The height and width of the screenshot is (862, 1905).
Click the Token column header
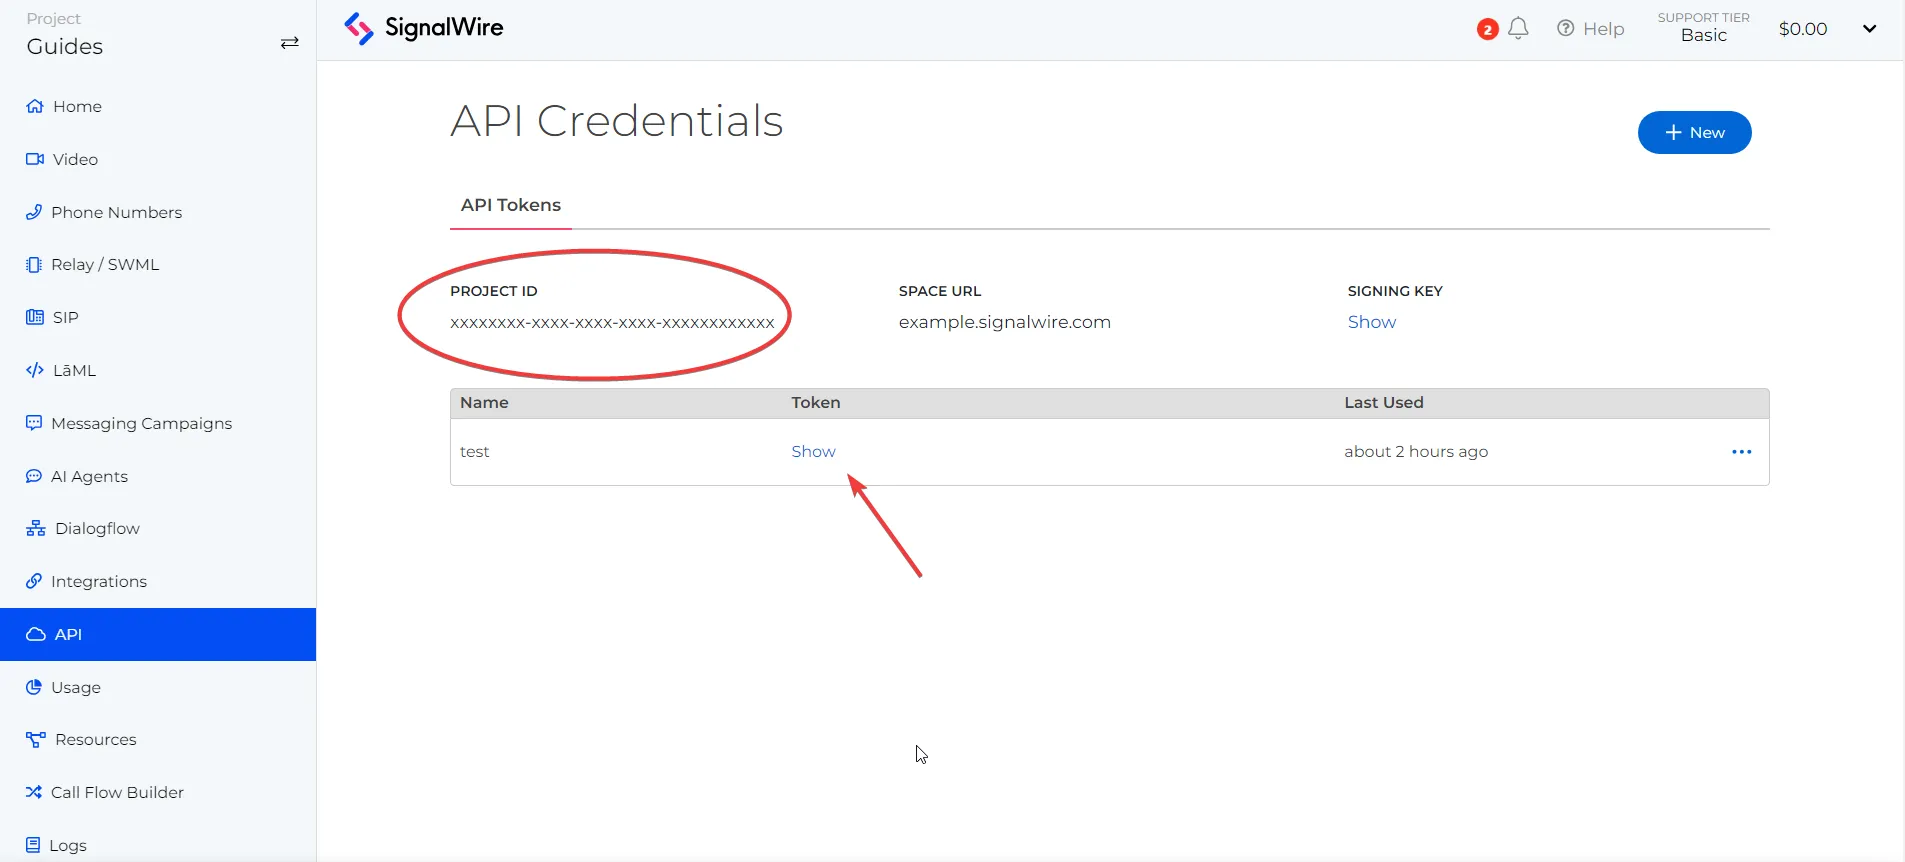[816, 402]
